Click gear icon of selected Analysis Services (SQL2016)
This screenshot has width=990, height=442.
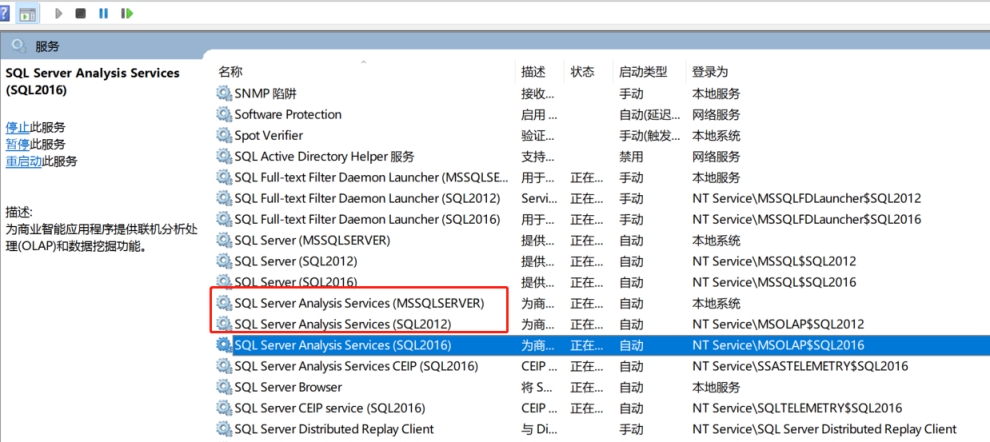[x=224, y=345]
